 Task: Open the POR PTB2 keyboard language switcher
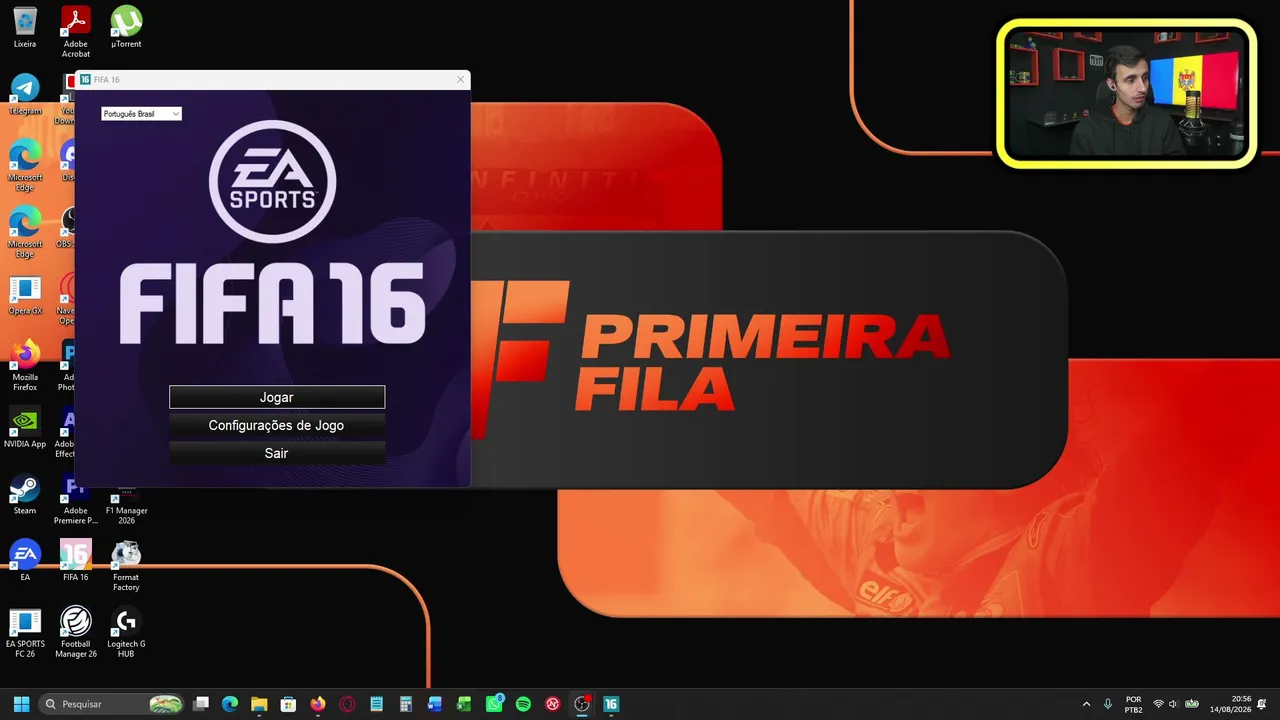[1133, 704]
